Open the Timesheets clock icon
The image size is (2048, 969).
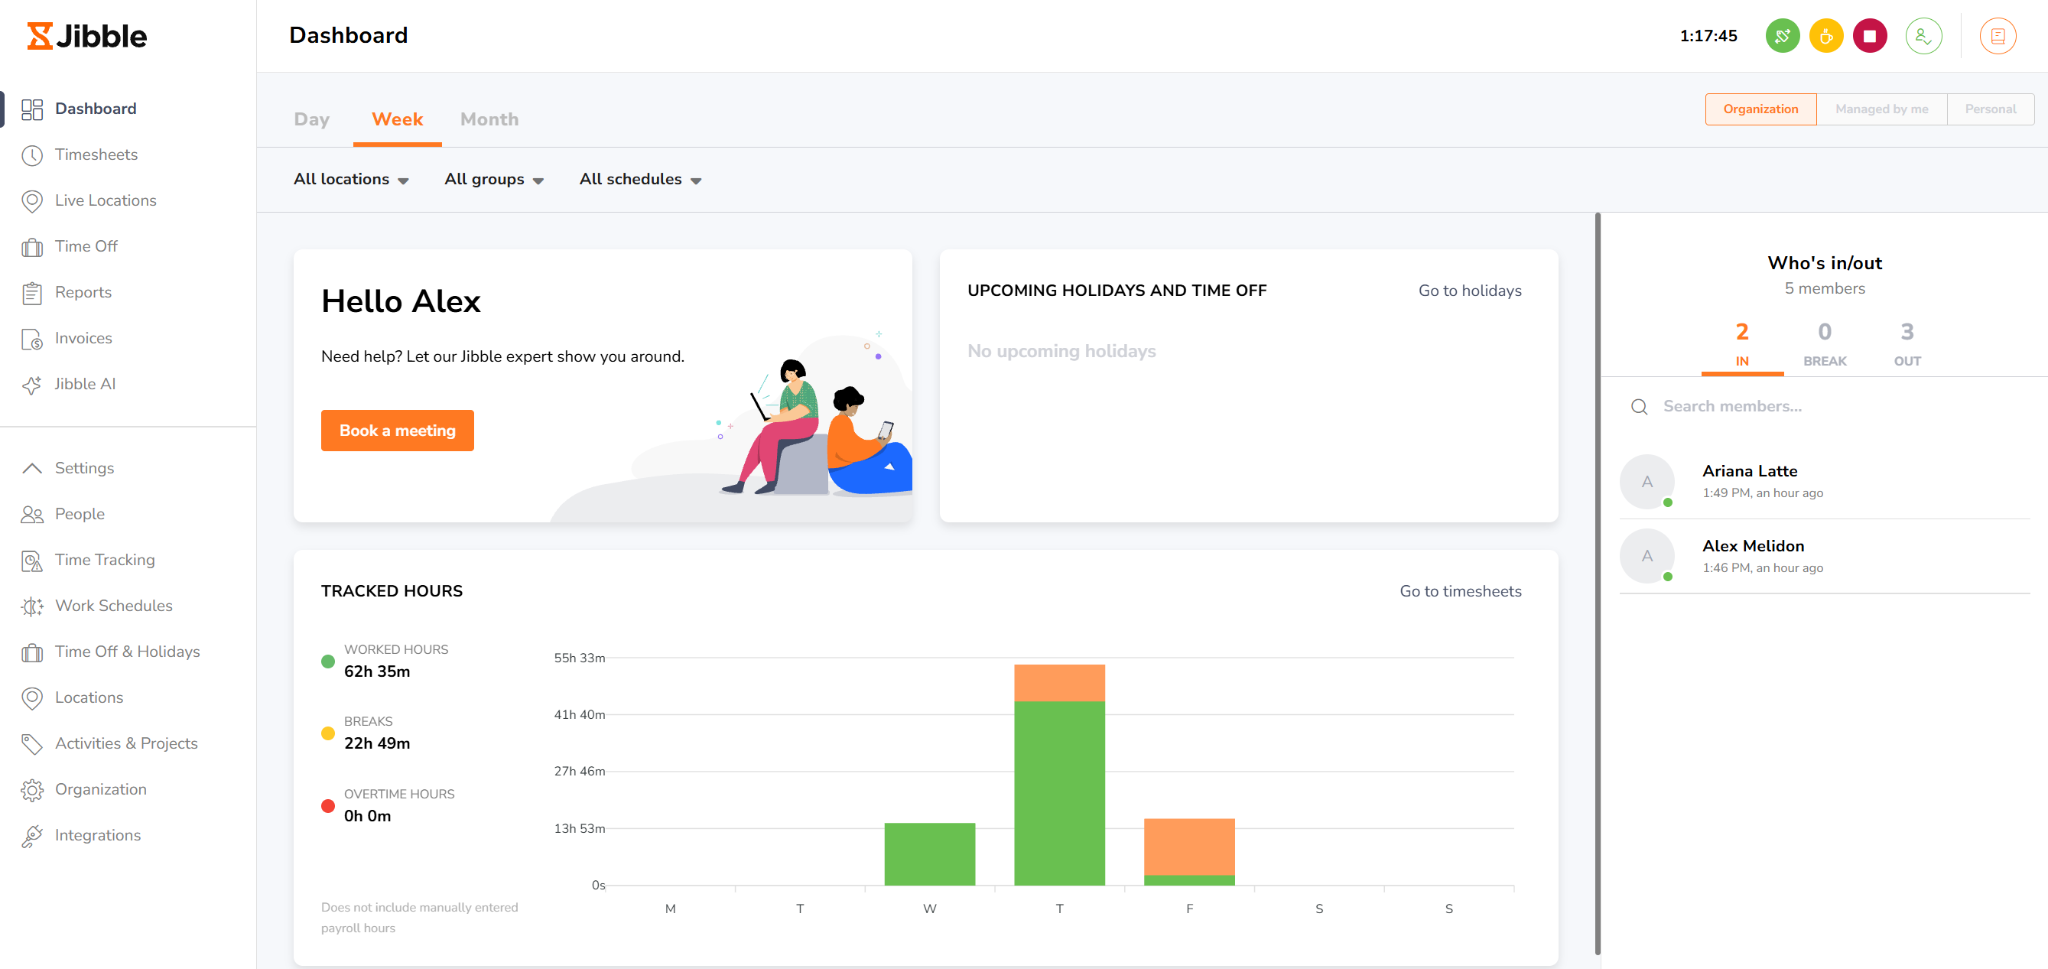coord(32,155)
